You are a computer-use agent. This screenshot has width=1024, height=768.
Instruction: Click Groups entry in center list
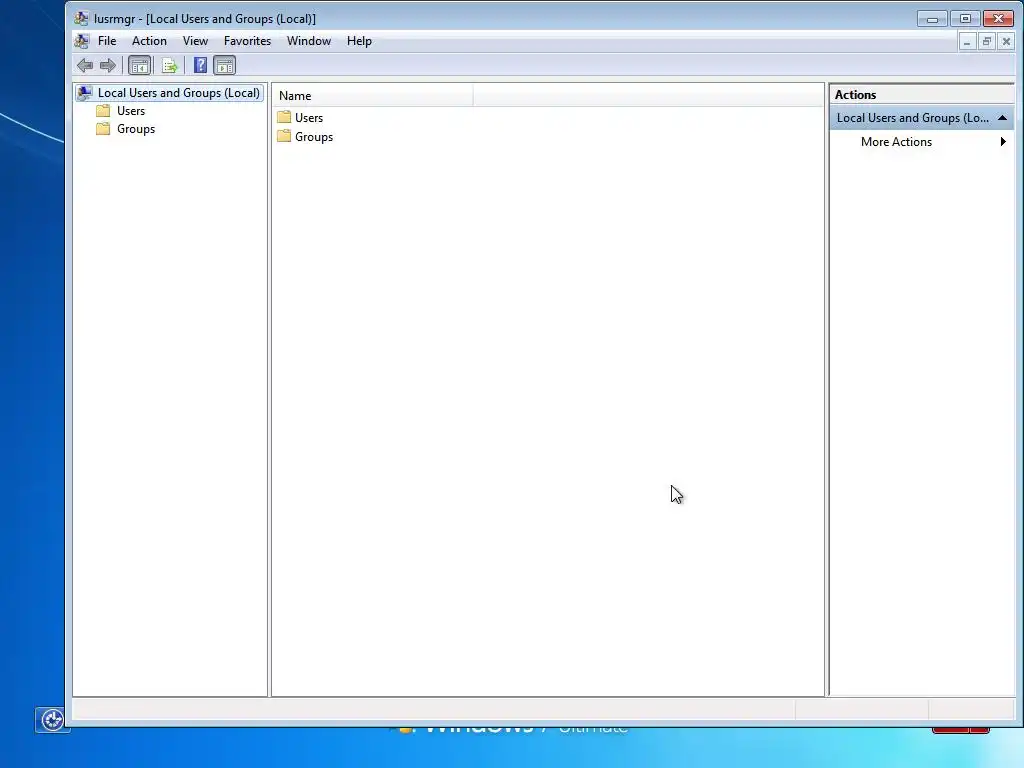(314, 137)
